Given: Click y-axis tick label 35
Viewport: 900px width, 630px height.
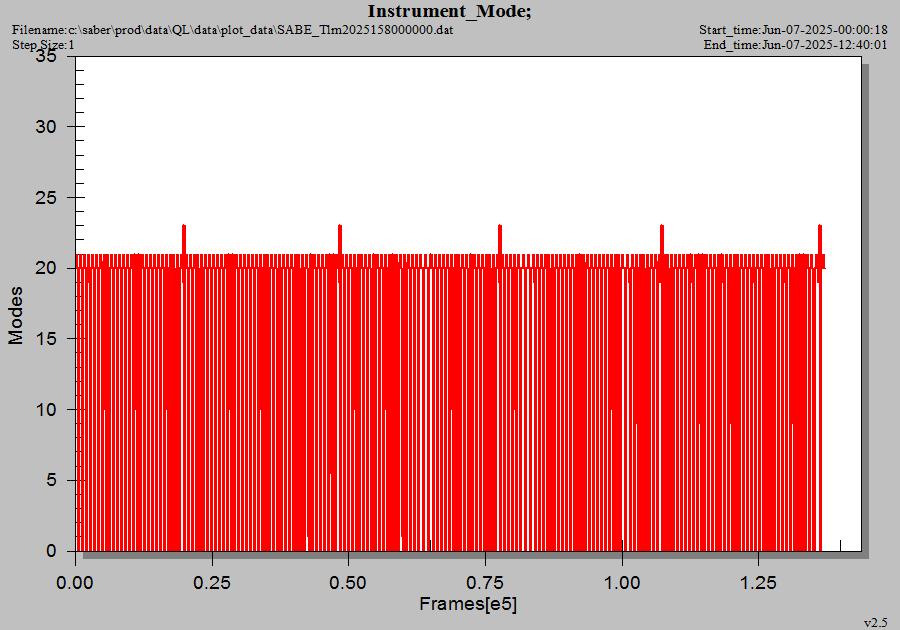Looking at the screenshot, I should [x=46, y=56].
